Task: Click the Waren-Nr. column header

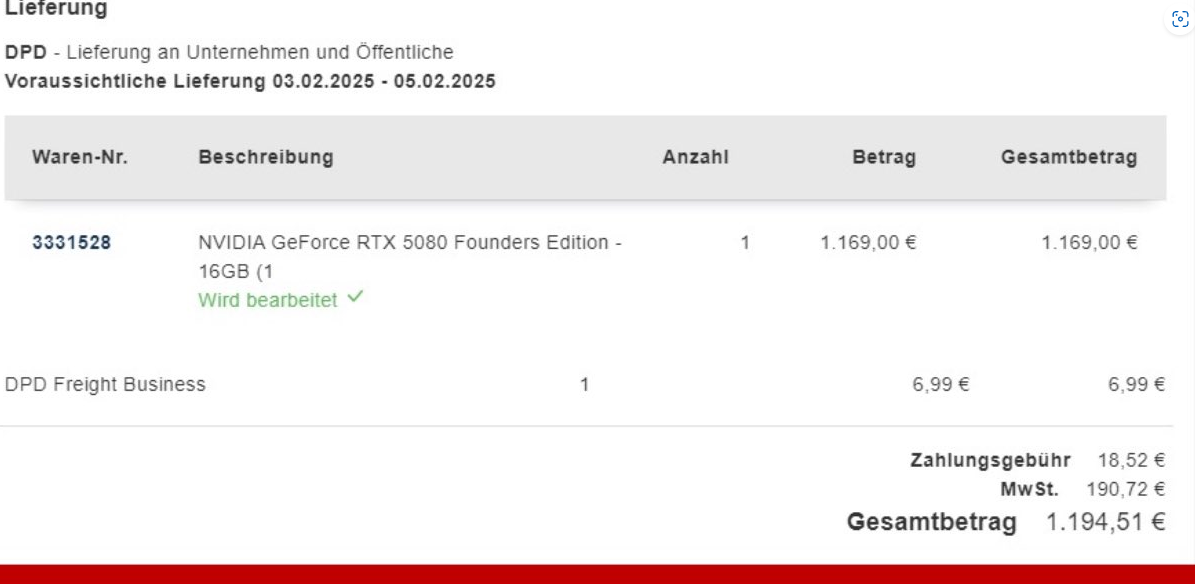Action: pyautogui.click(x=80, y=158)
